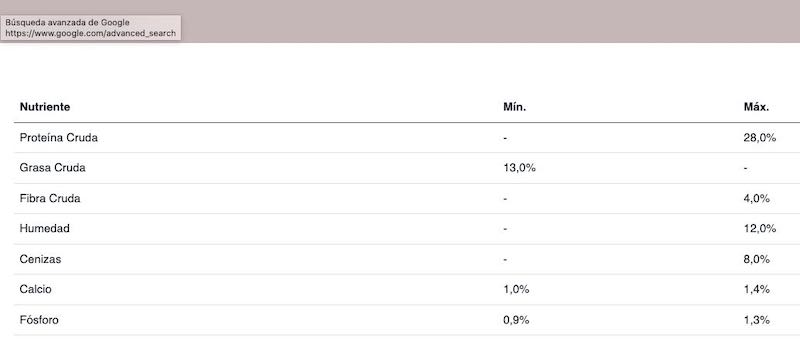The height and width of the screenshot is (363, 800).
Task: Select the Humedad row label
Action: [45, 229]
